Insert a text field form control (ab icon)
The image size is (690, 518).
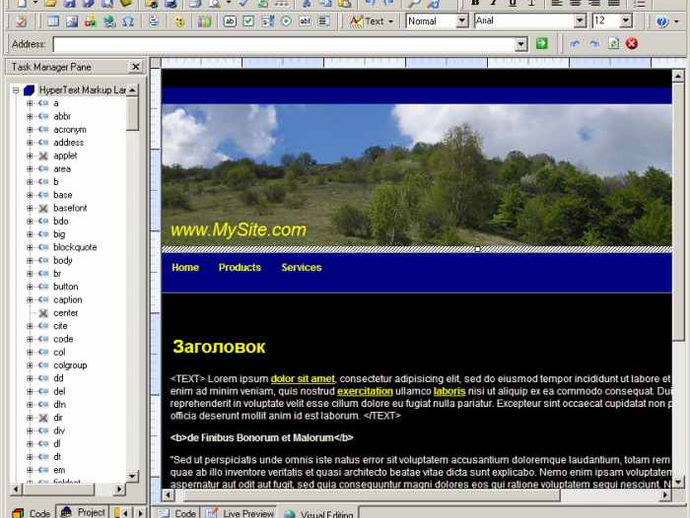pyautogui.click(x=230, y=21)
